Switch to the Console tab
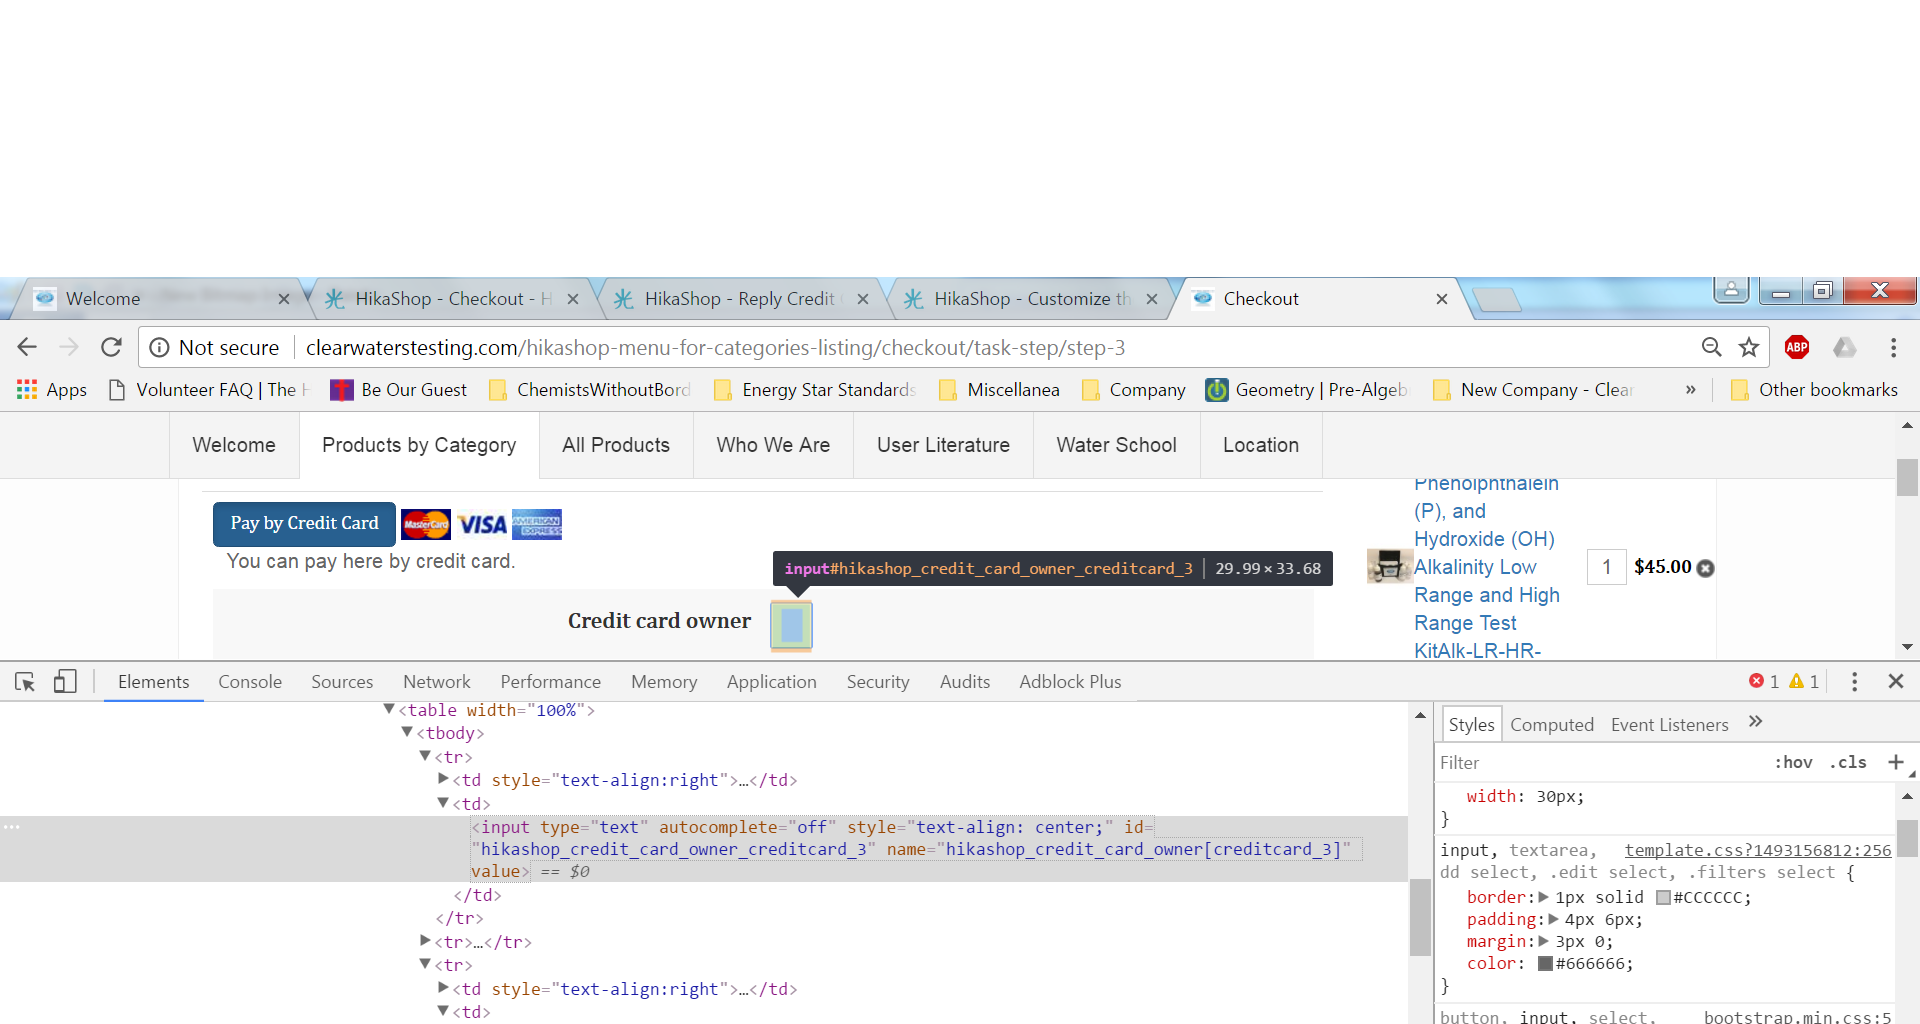The image size is (1920, 1024). coord(250,682)
